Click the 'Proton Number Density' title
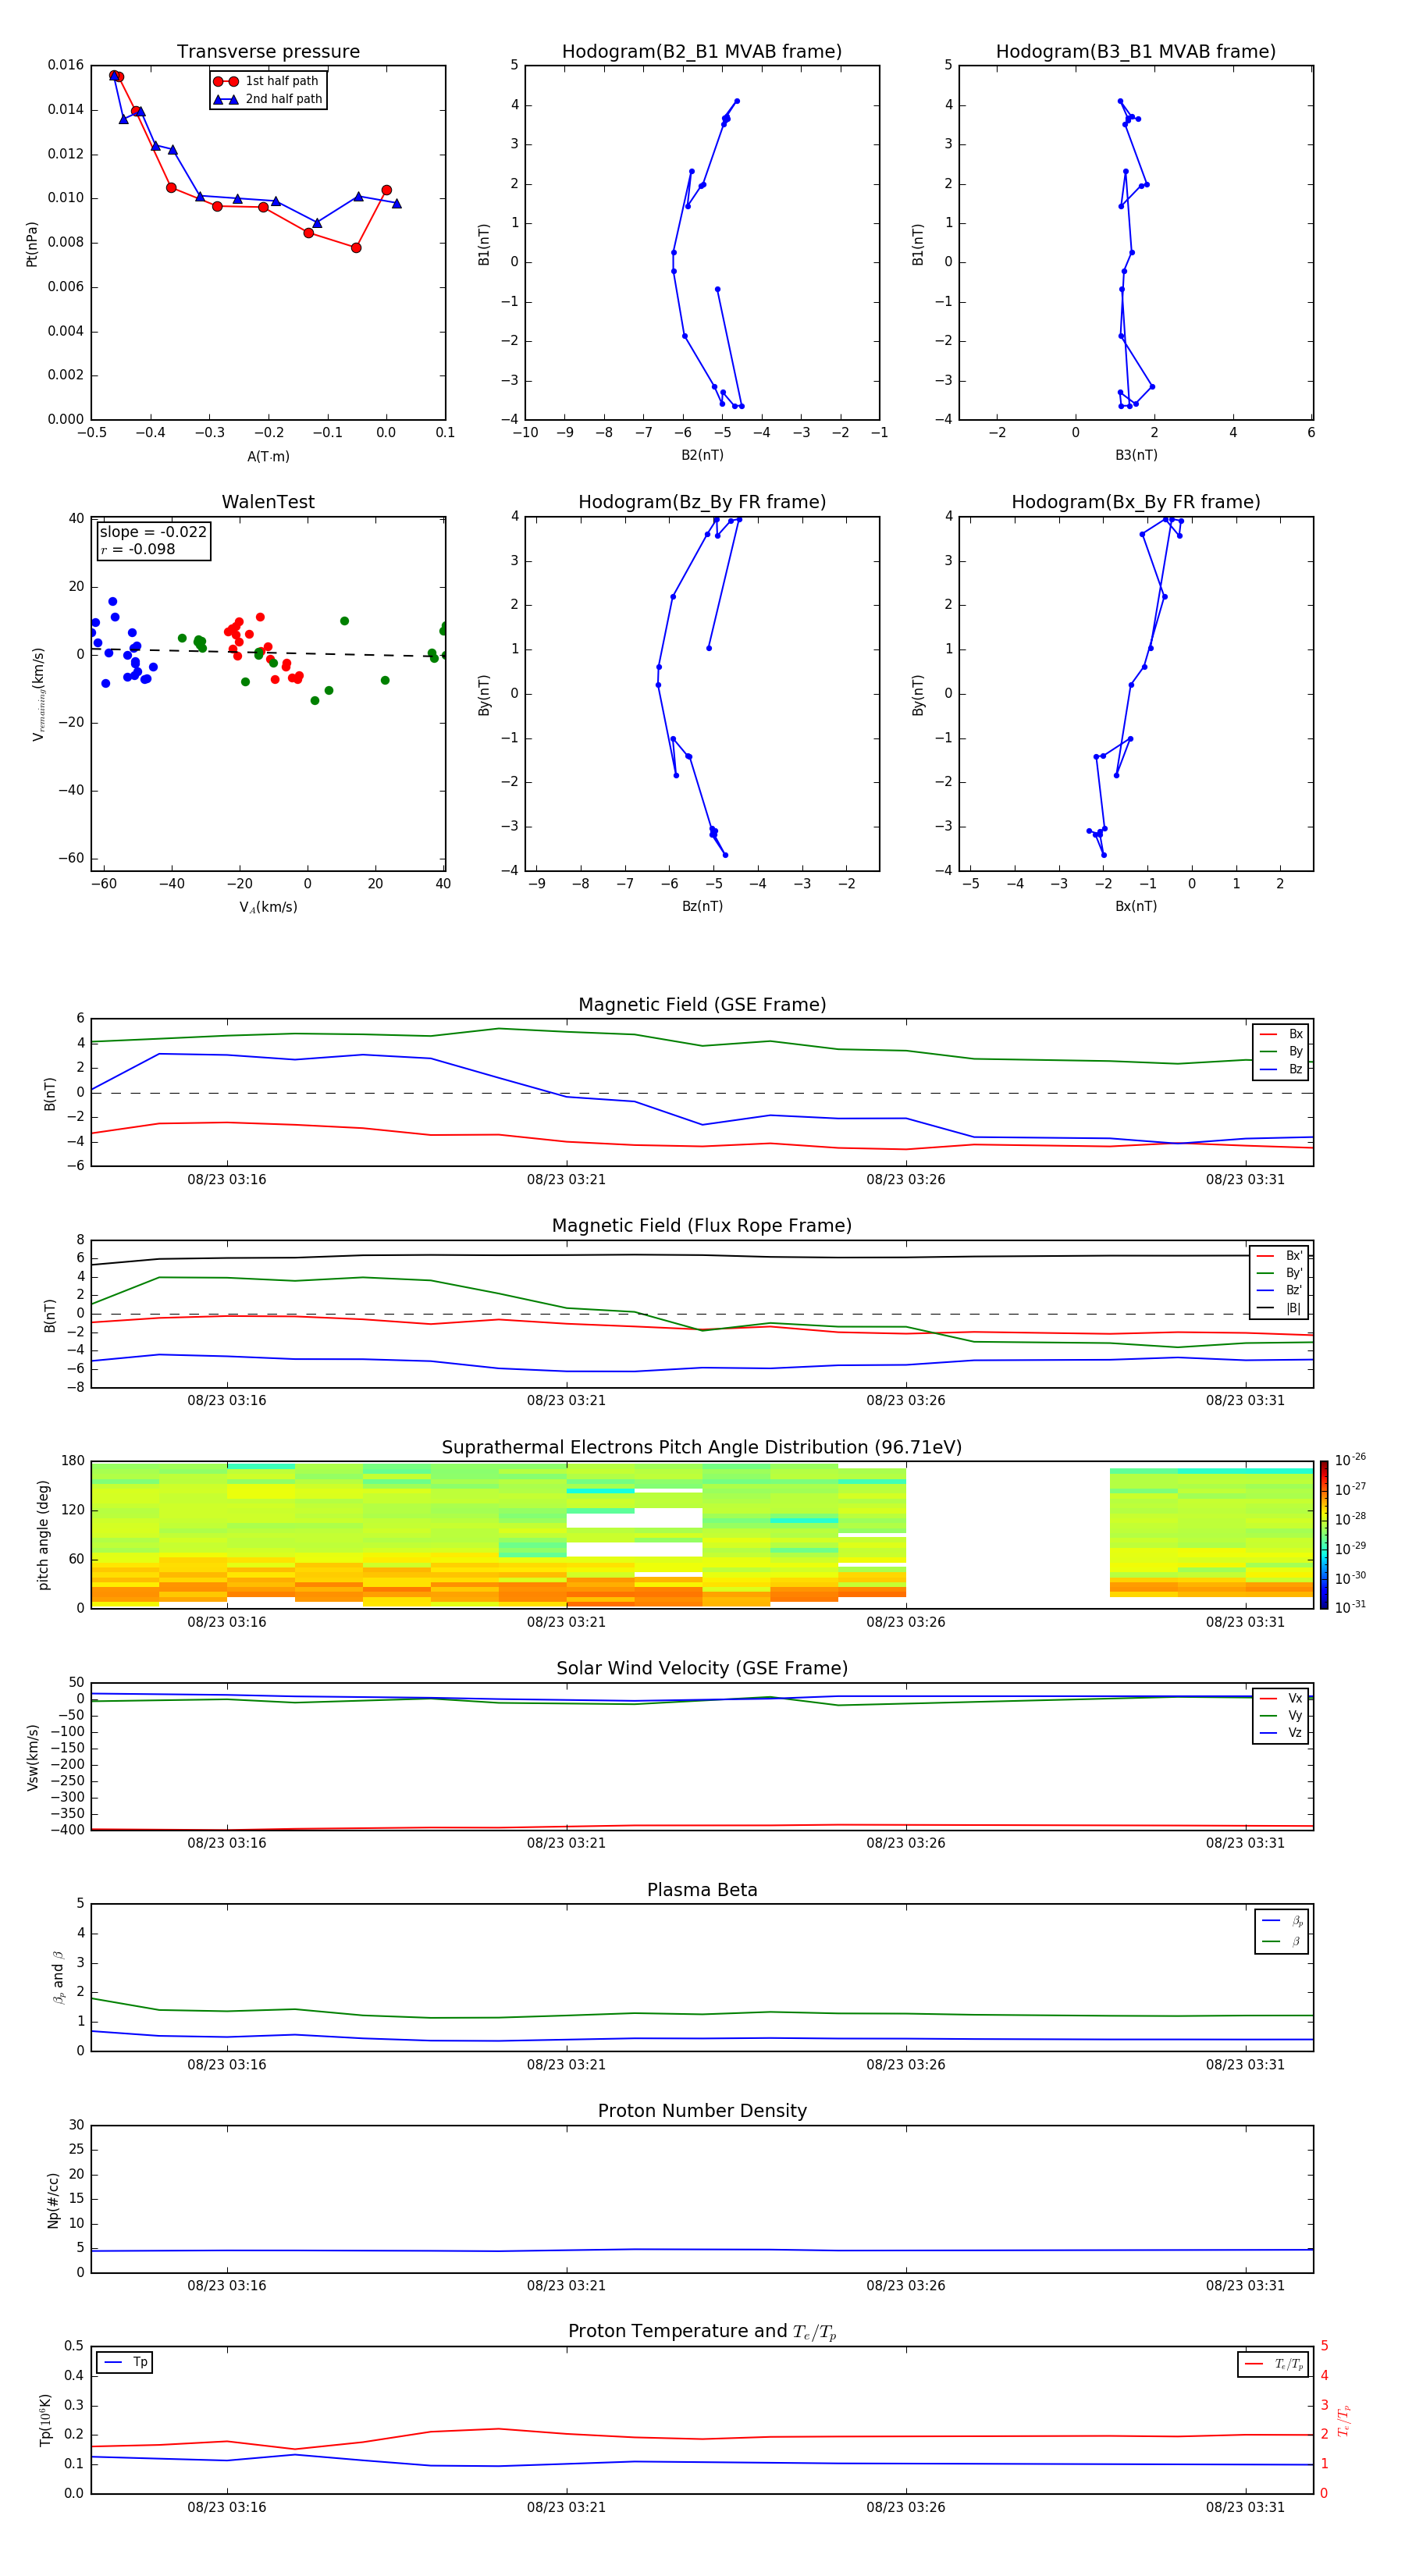This screenshot has width=1405, height=2576. 701,2111
